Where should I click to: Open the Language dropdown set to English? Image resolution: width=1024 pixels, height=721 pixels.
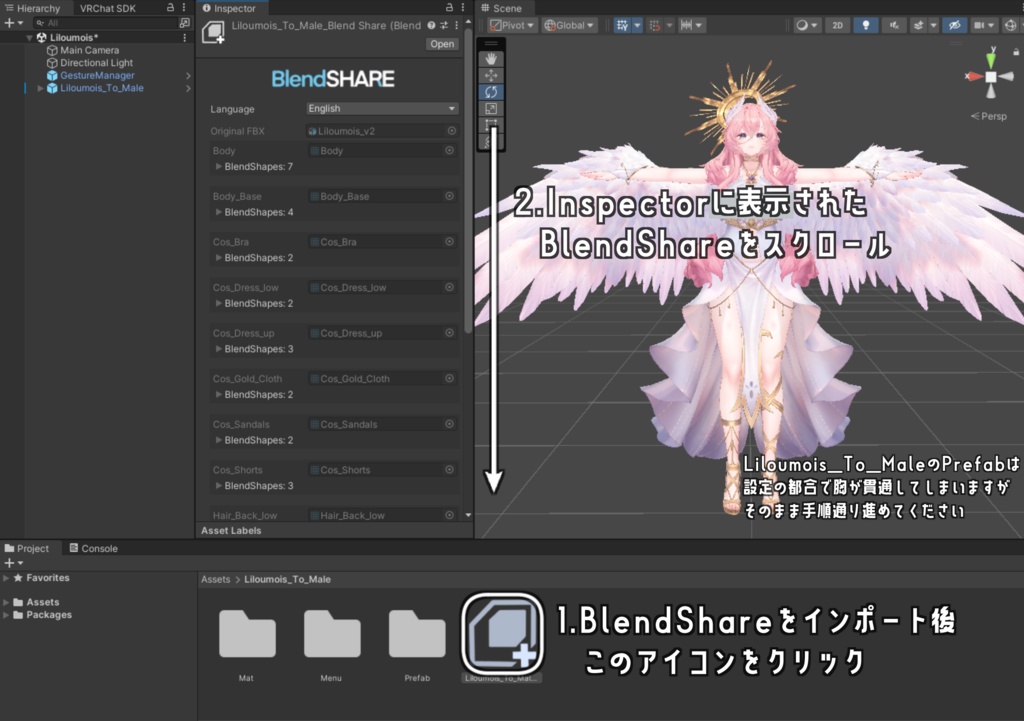[382, 108]
